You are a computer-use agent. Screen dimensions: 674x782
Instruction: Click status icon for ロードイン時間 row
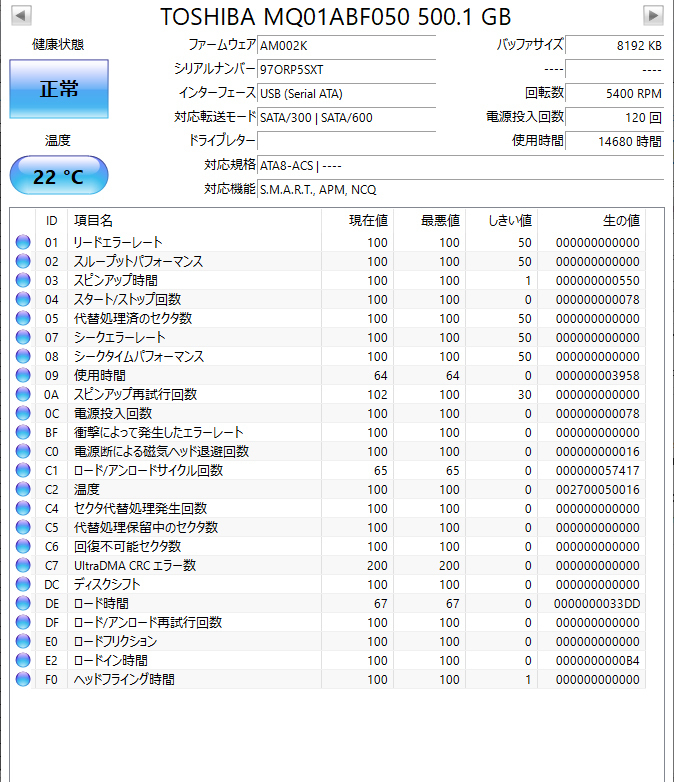[x=23, y=660]
